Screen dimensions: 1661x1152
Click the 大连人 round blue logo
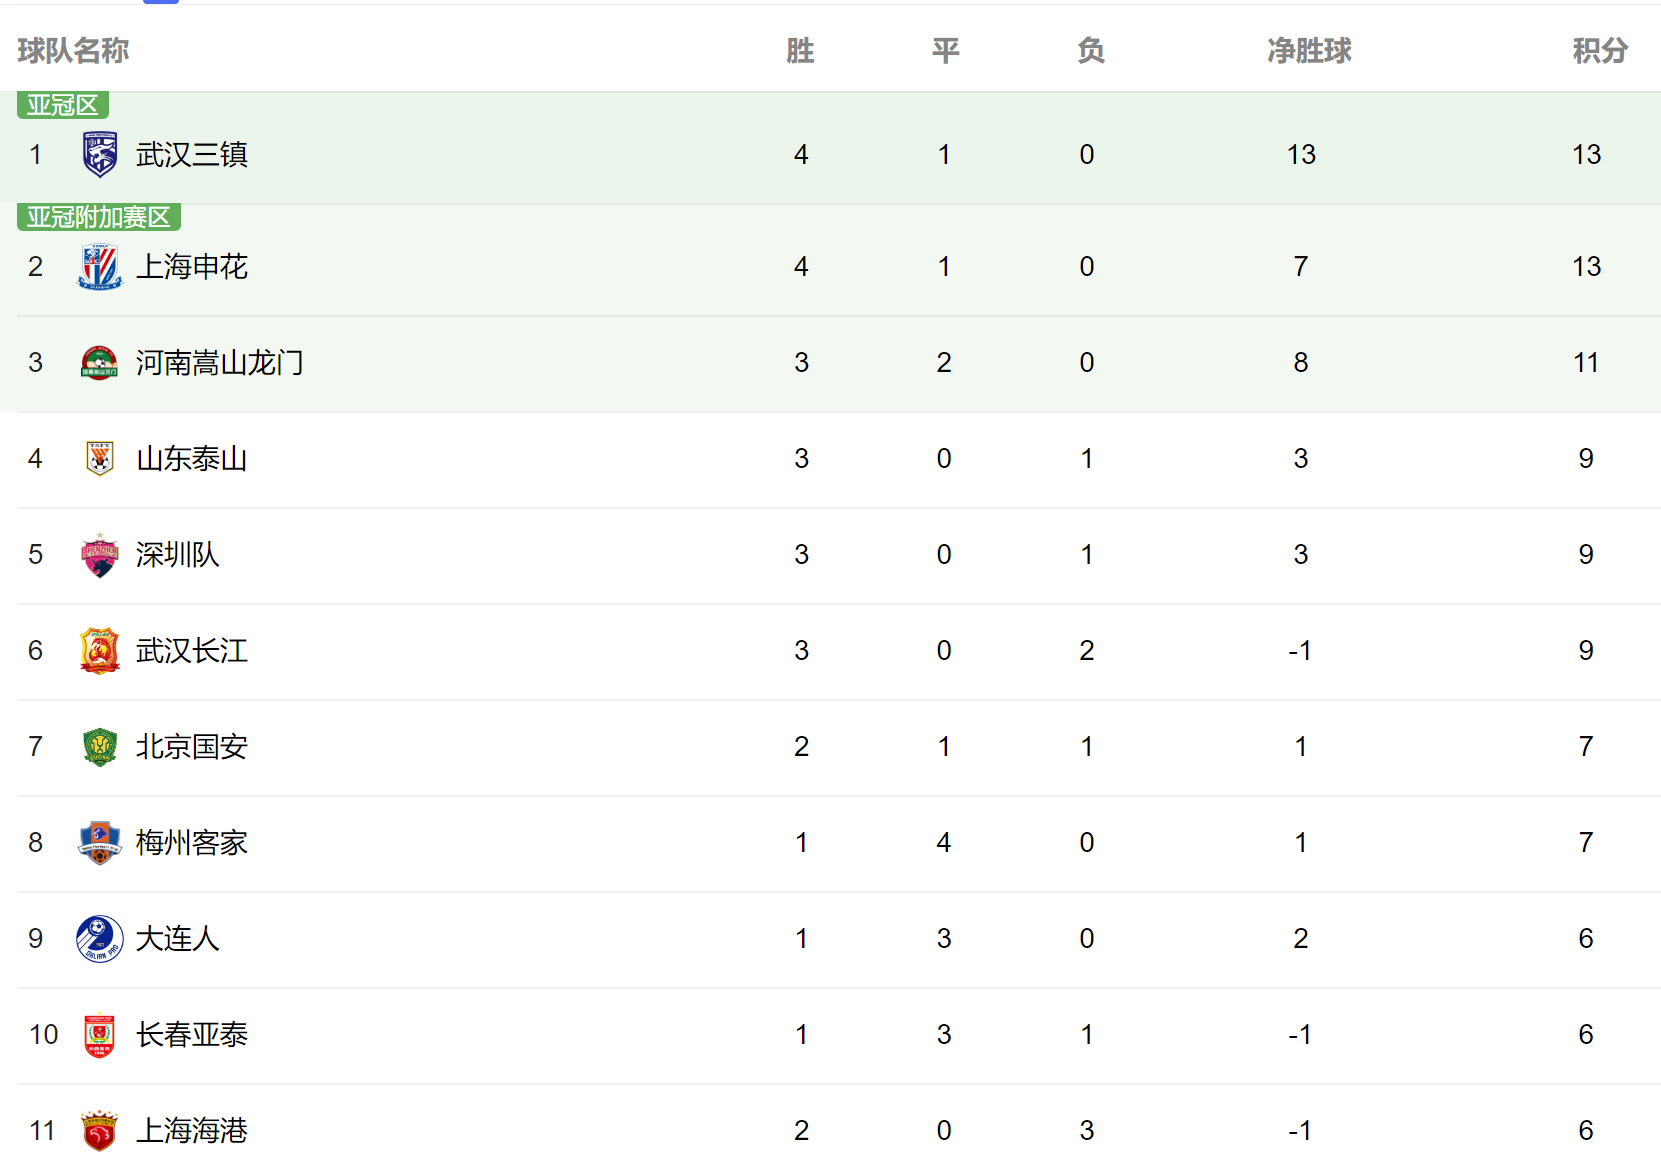click(x=100, y=939)
